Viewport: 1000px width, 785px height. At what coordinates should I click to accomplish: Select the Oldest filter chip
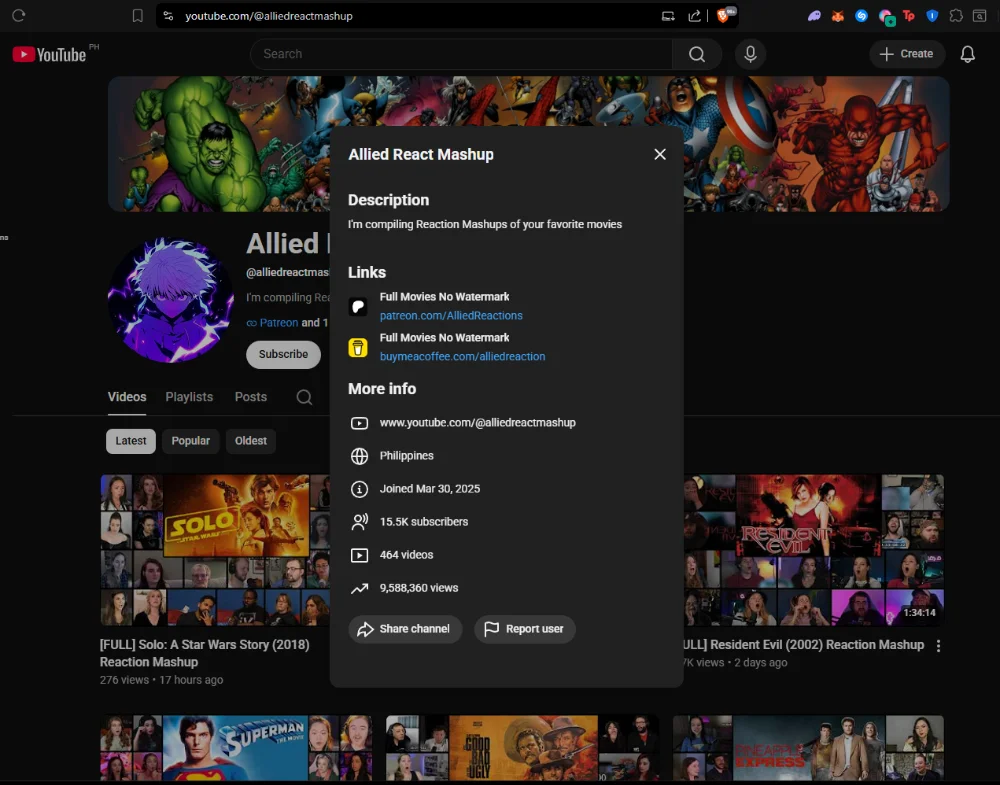(251, 441)
